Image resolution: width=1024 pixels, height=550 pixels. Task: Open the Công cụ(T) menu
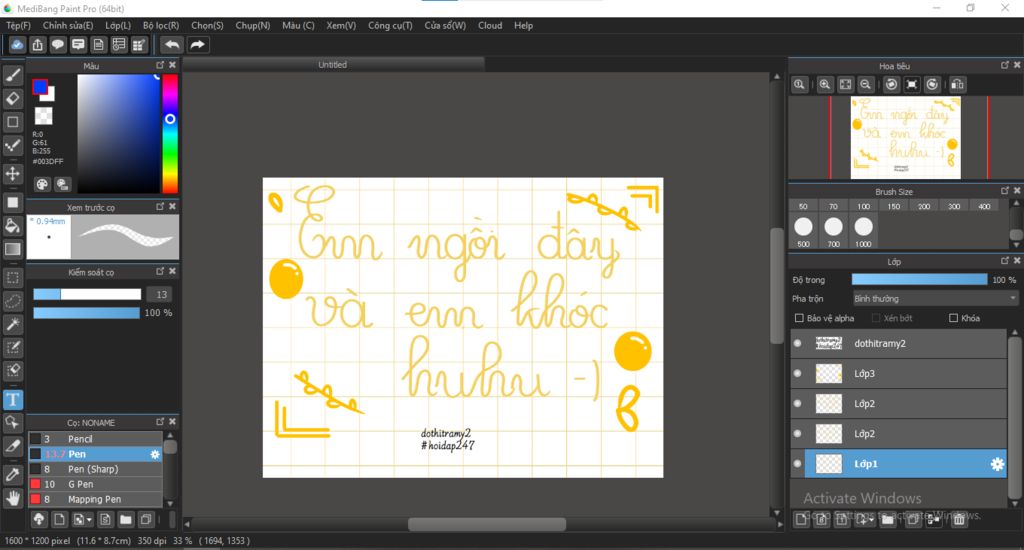390,25
